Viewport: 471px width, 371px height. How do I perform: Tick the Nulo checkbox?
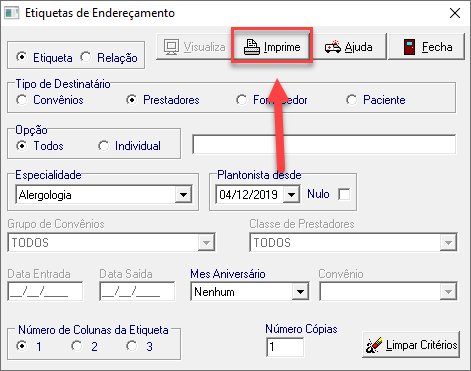pyautogui.click(x=344, y=194)
